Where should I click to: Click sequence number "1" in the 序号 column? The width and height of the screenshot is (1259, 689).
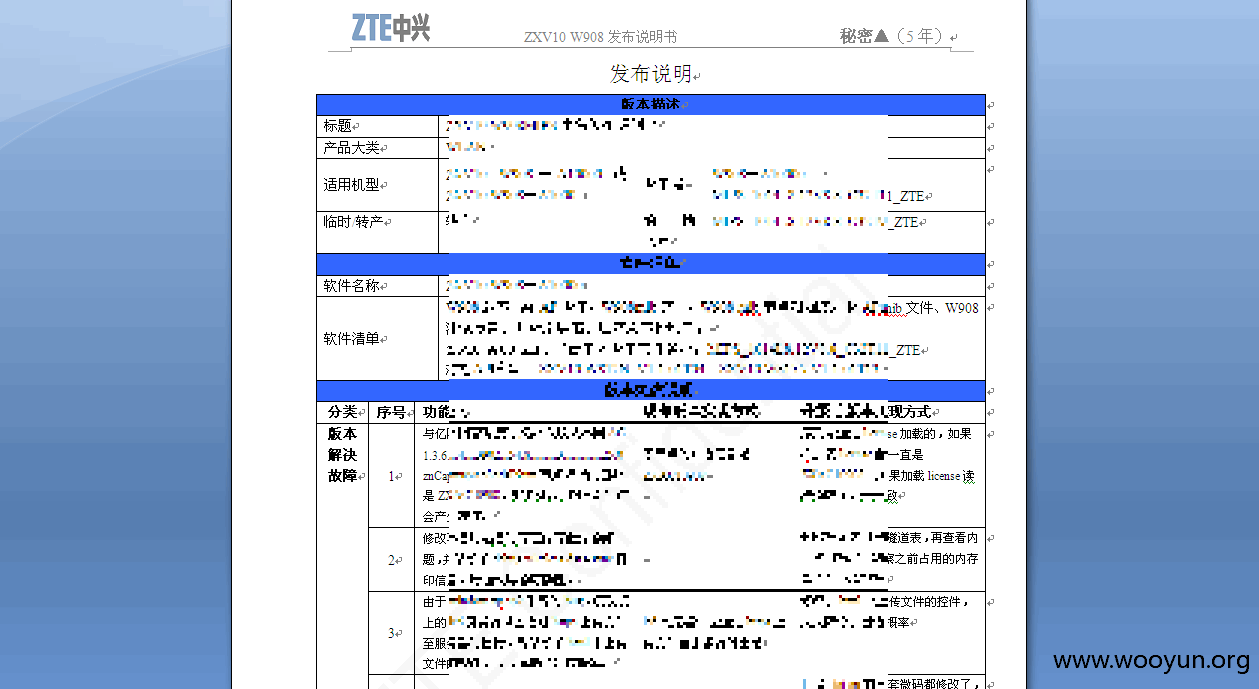392,476
